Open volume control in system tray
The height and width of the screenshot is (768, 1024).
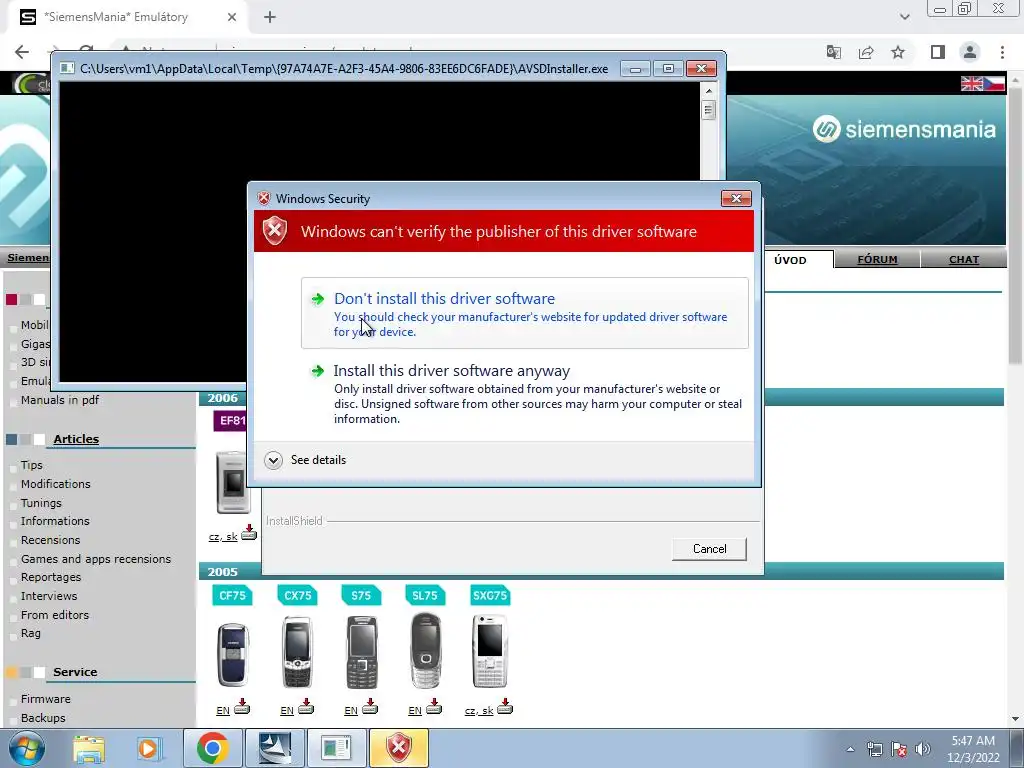pos(923,749)
